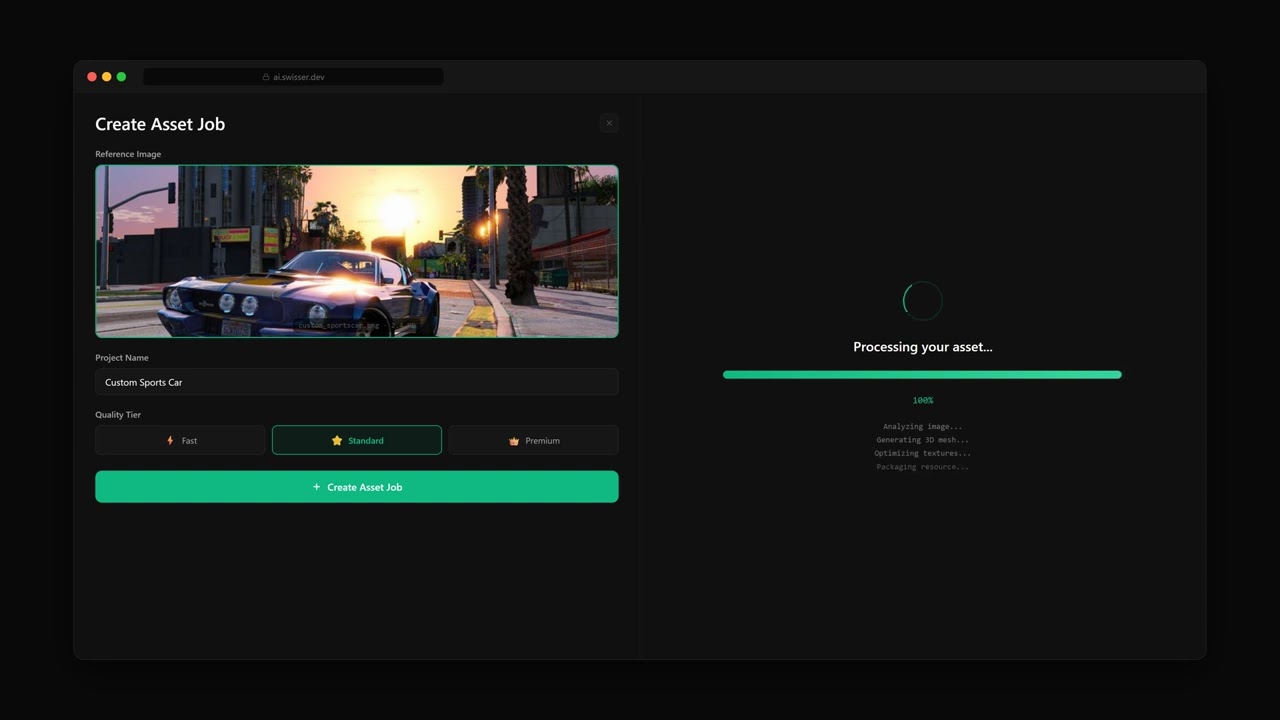
Task: Click the 'Optimizing textures...' status line
Action: pyautogui.click(x=922, y=454)
